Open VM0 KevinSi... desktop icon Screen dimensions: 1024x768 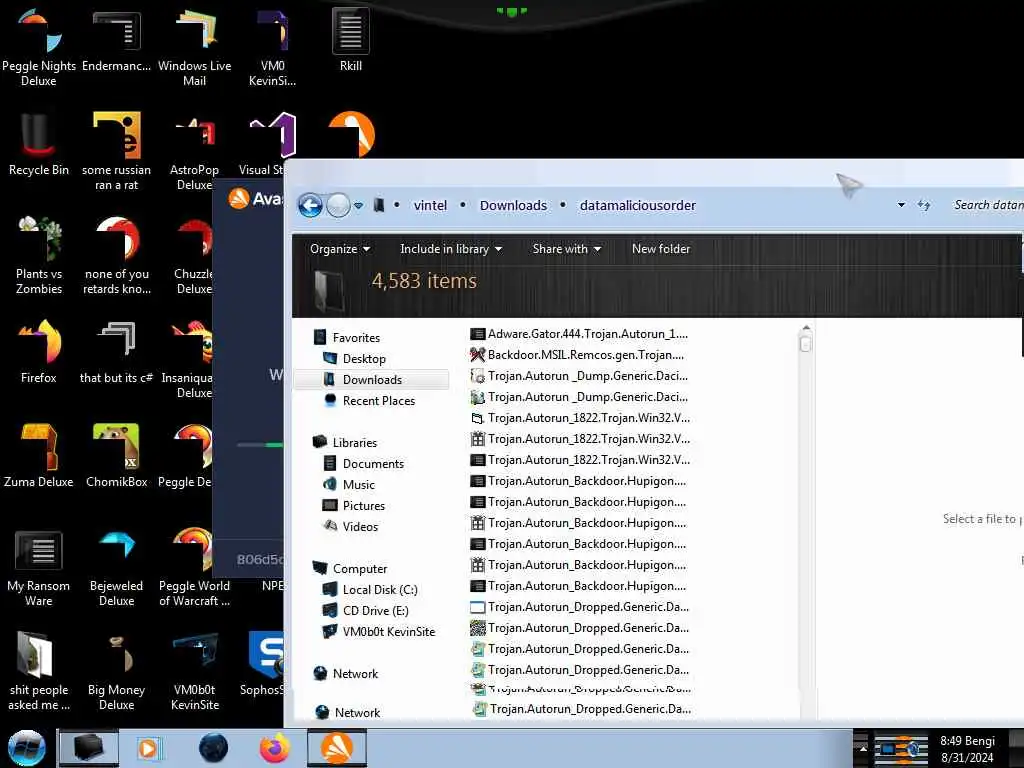[x=273, y=46]
